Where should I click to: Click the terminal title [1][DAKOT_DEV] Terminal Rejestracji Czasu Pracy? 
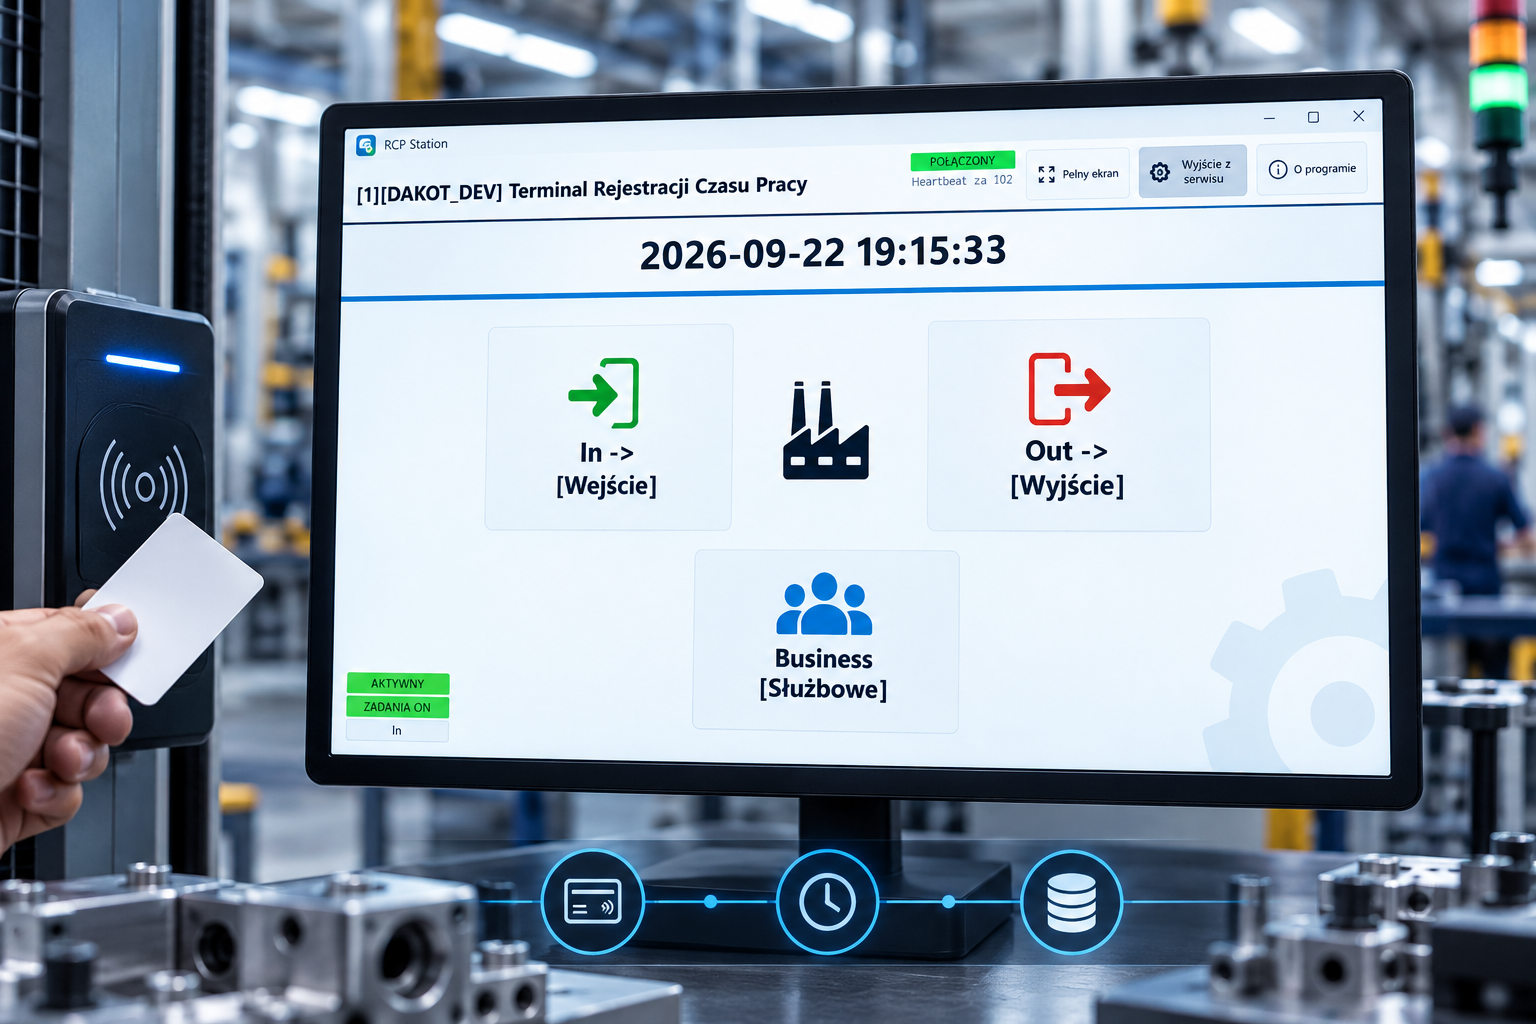[582, 189]
